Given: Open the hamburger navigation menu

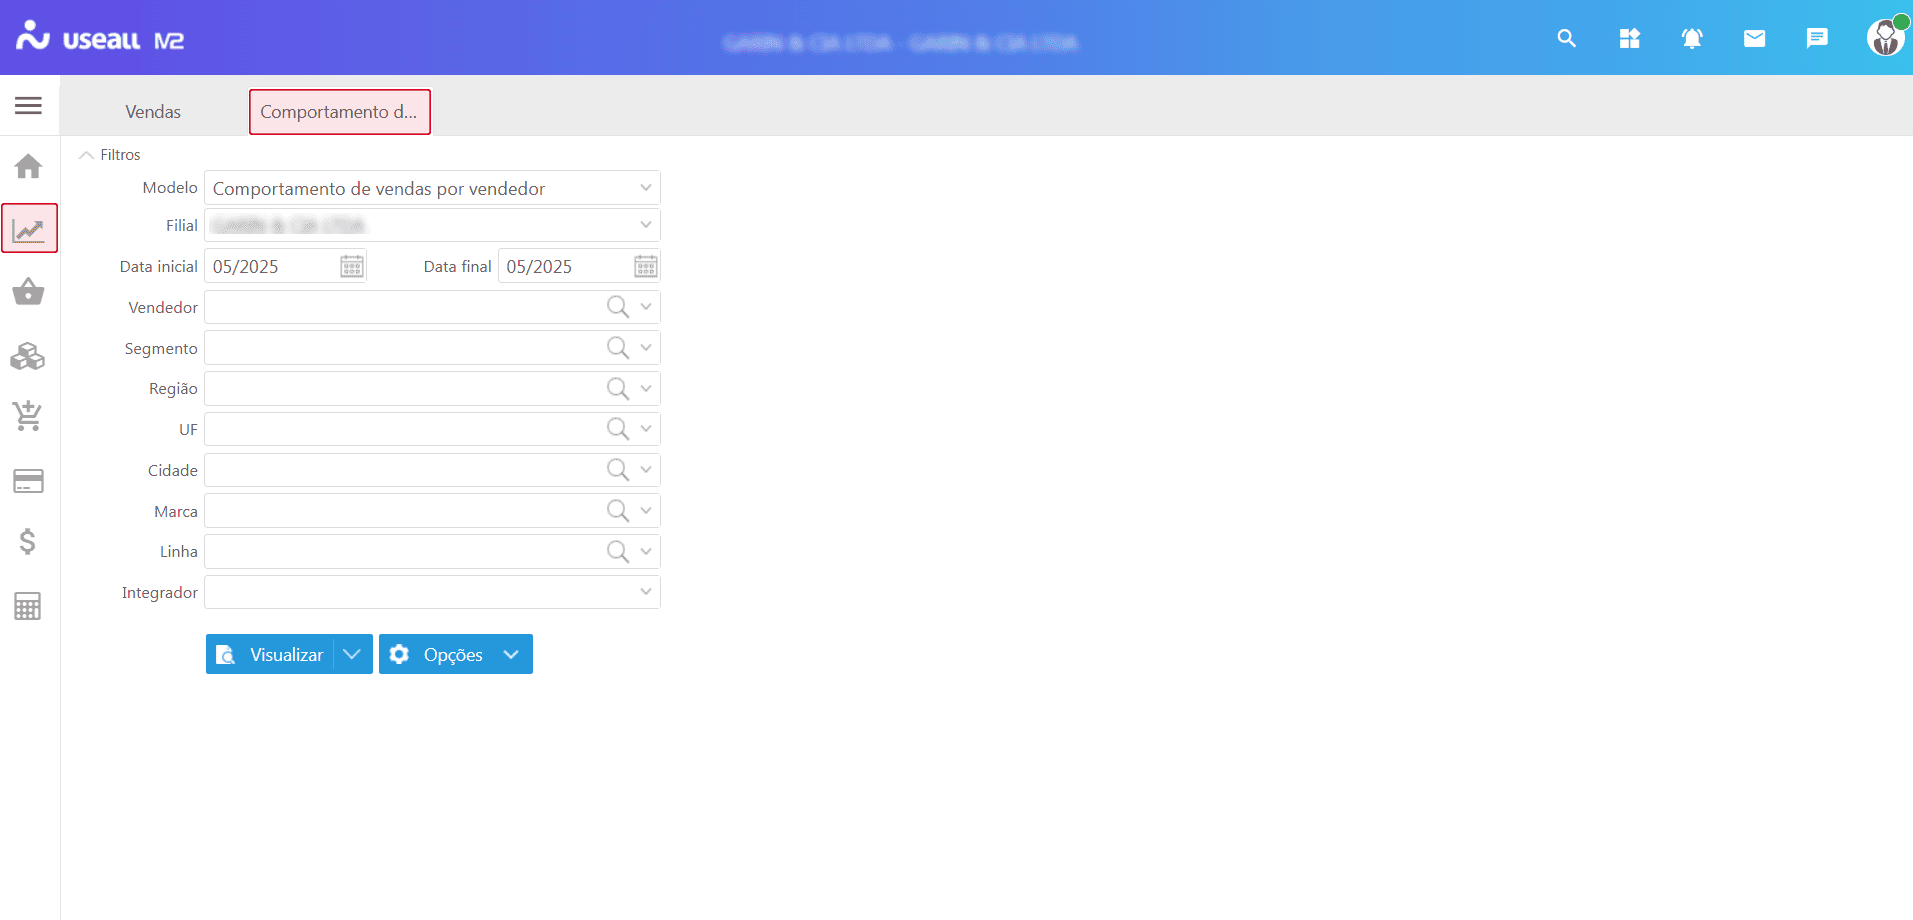Looking at the screenshot, I should coord(28,105).
